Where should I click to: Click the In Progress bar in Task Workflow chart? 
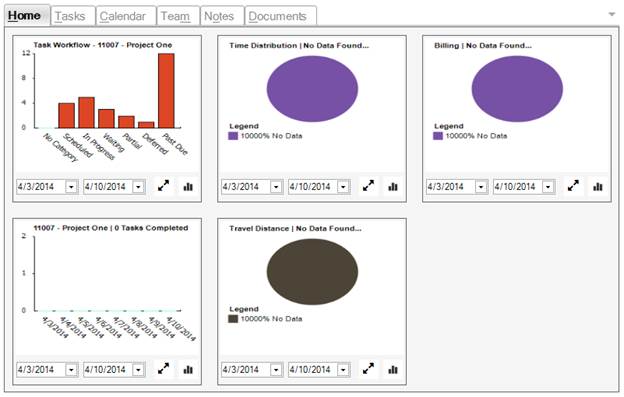(86, 113)
